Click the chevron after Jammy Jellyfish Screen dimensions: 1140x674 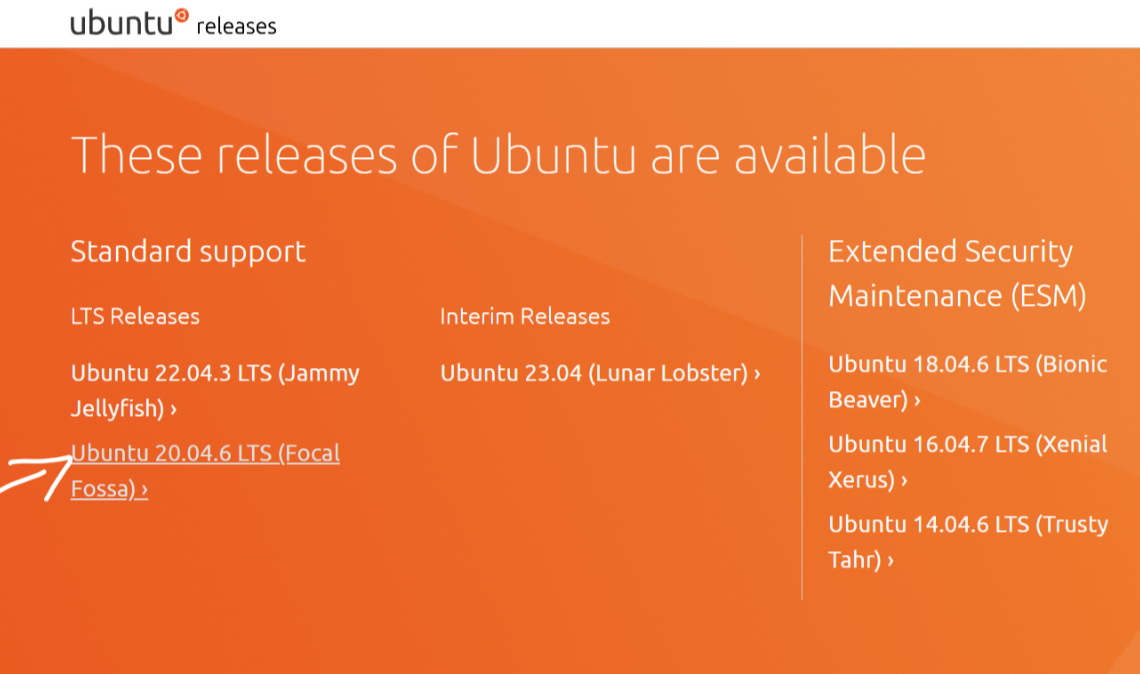pos(174,409)
